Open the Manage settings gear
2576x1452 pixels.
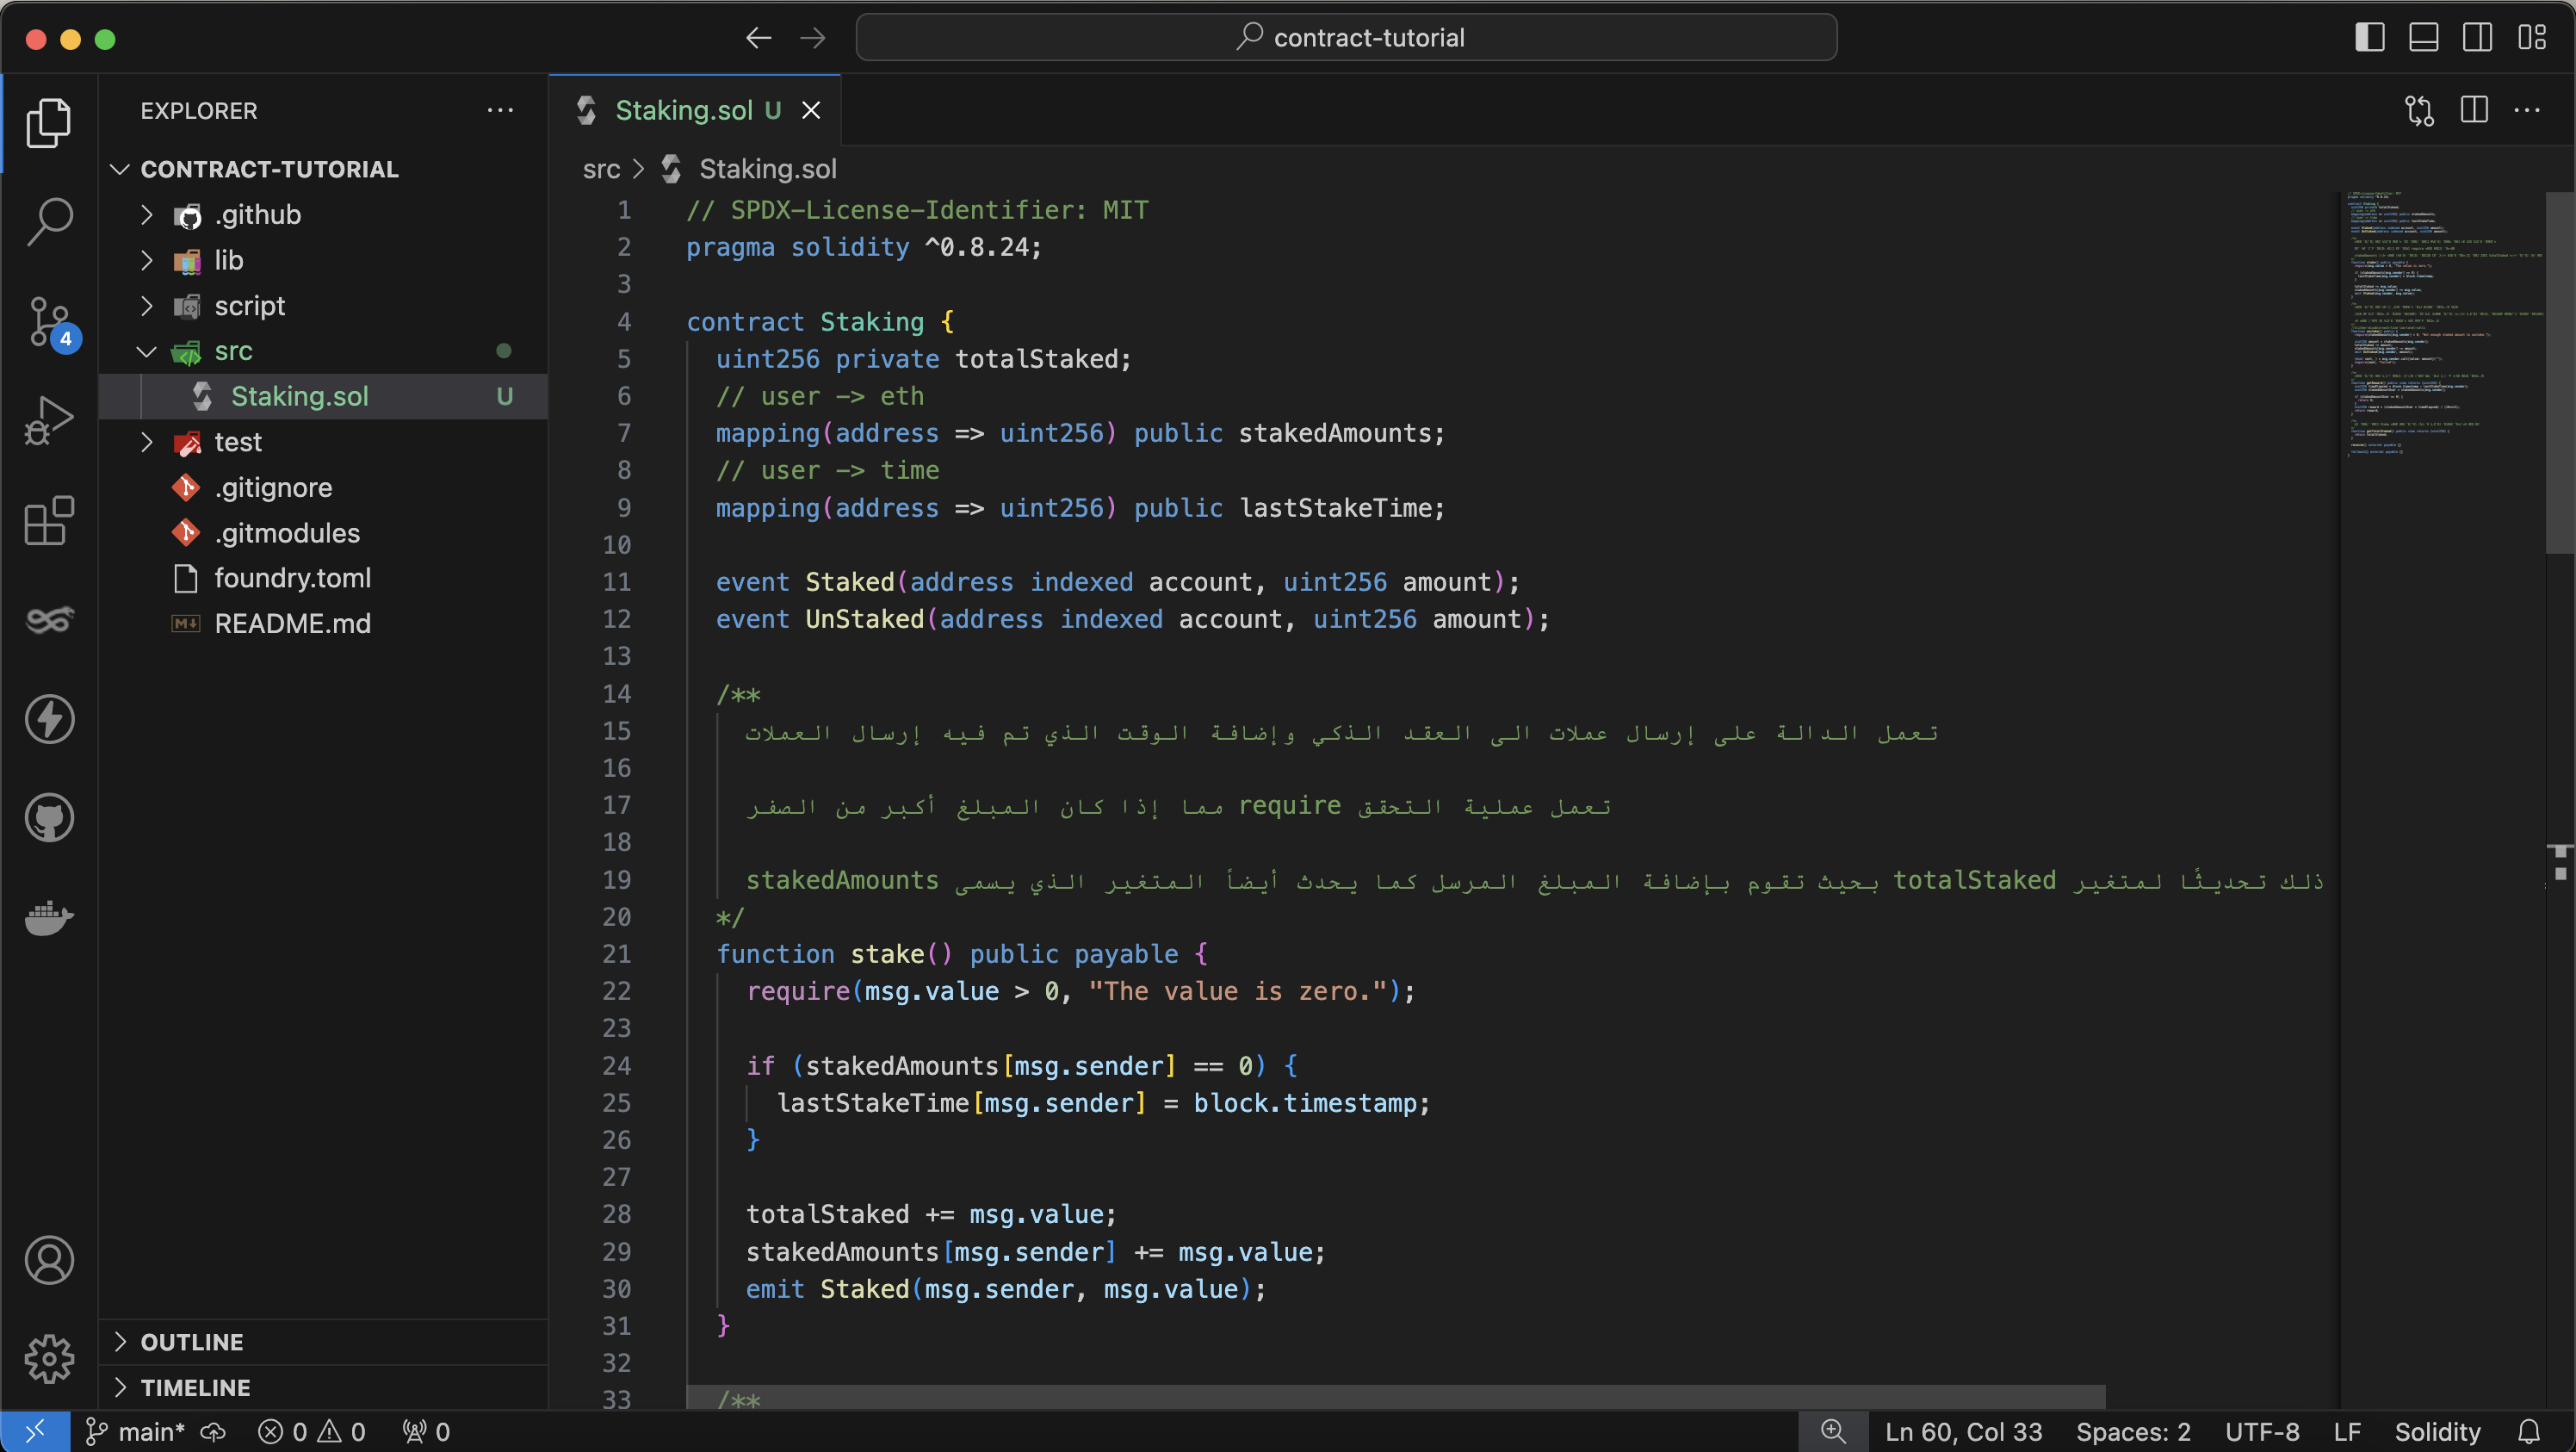tap(49, 1359)
